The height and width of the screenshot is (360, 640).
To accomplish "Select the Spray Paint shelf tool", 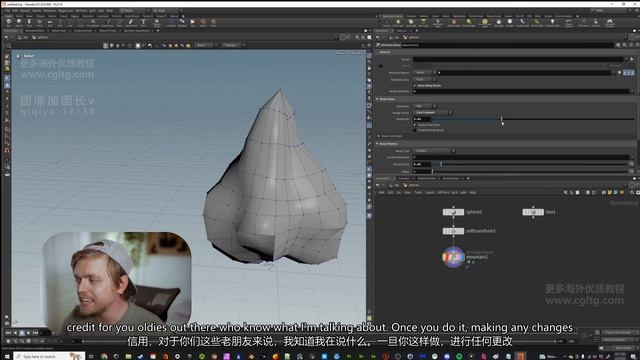I will 131,23.
